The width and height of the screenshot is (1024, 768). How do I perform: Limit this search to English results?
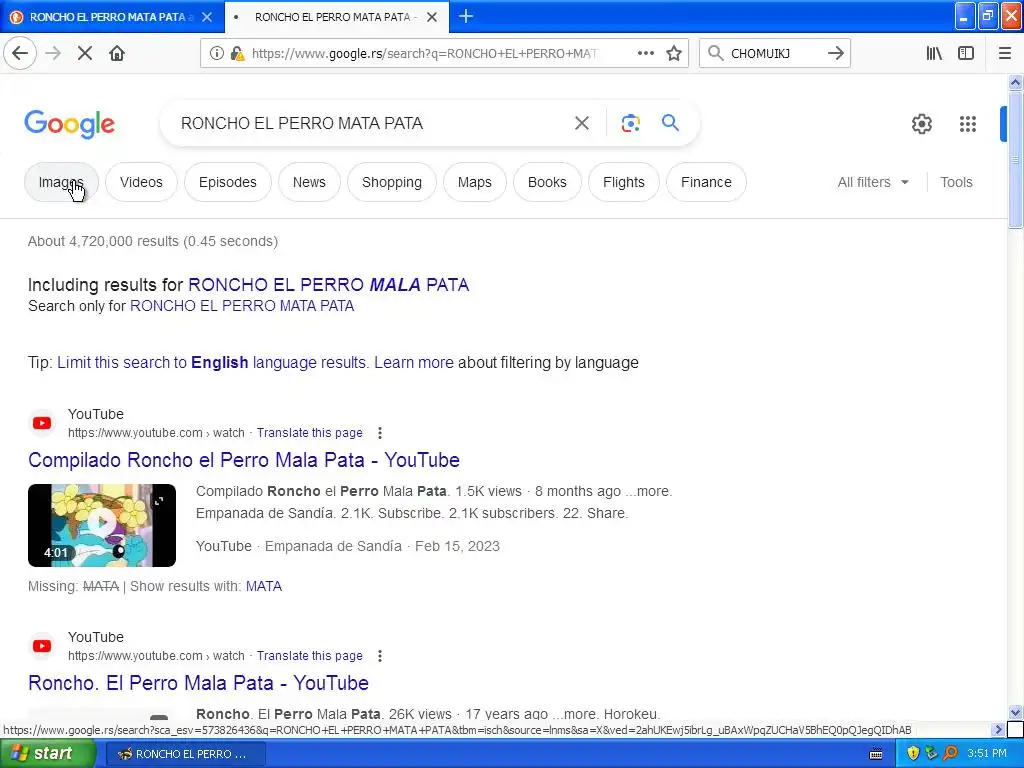[x=213, y=362]
